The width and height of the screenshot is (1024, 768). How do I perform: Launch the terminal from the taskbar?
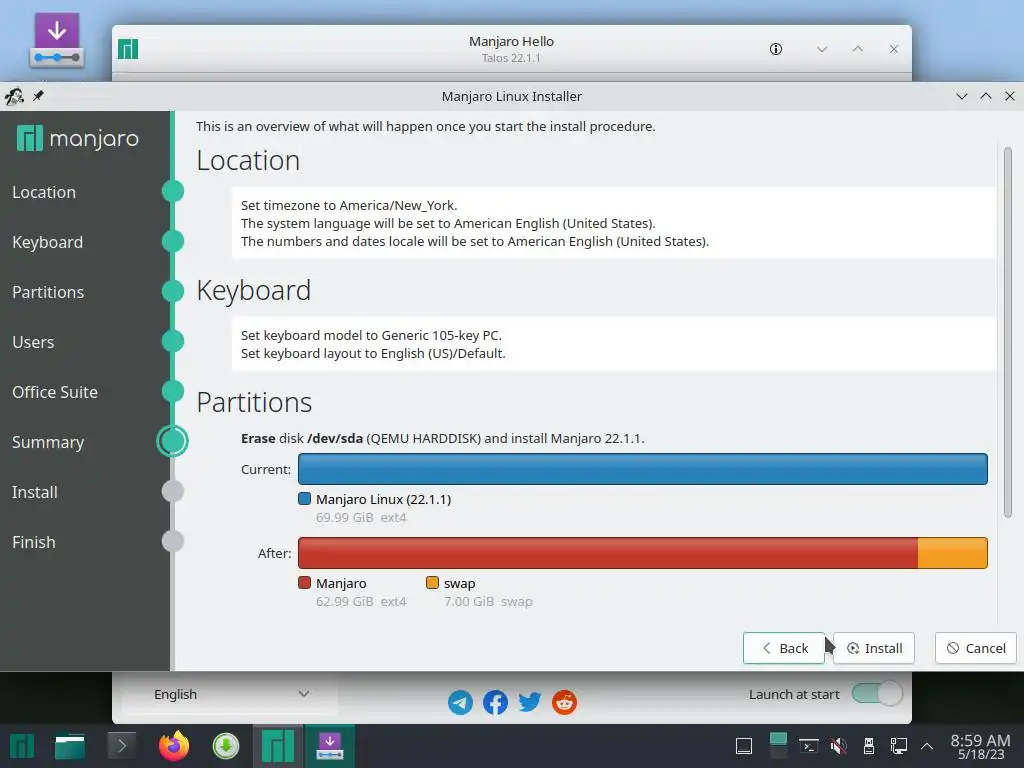(x=121, y=746)
